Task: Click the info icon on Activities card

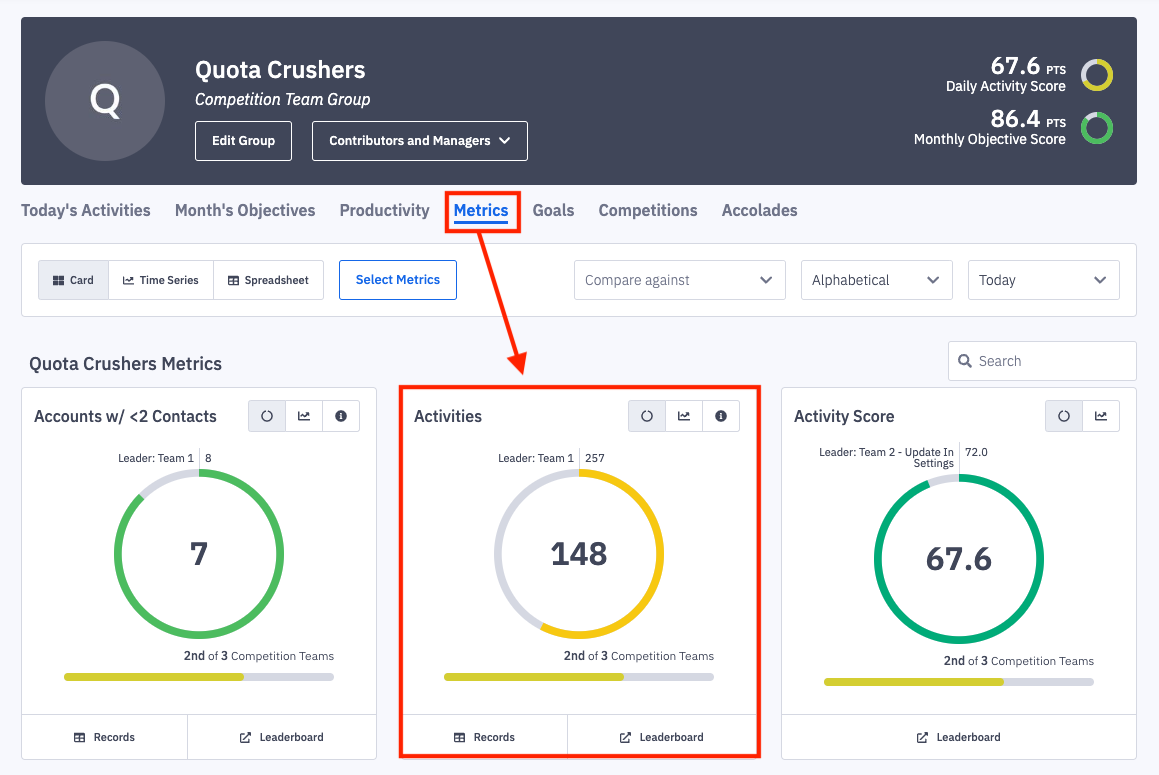Action: point(721,416)
